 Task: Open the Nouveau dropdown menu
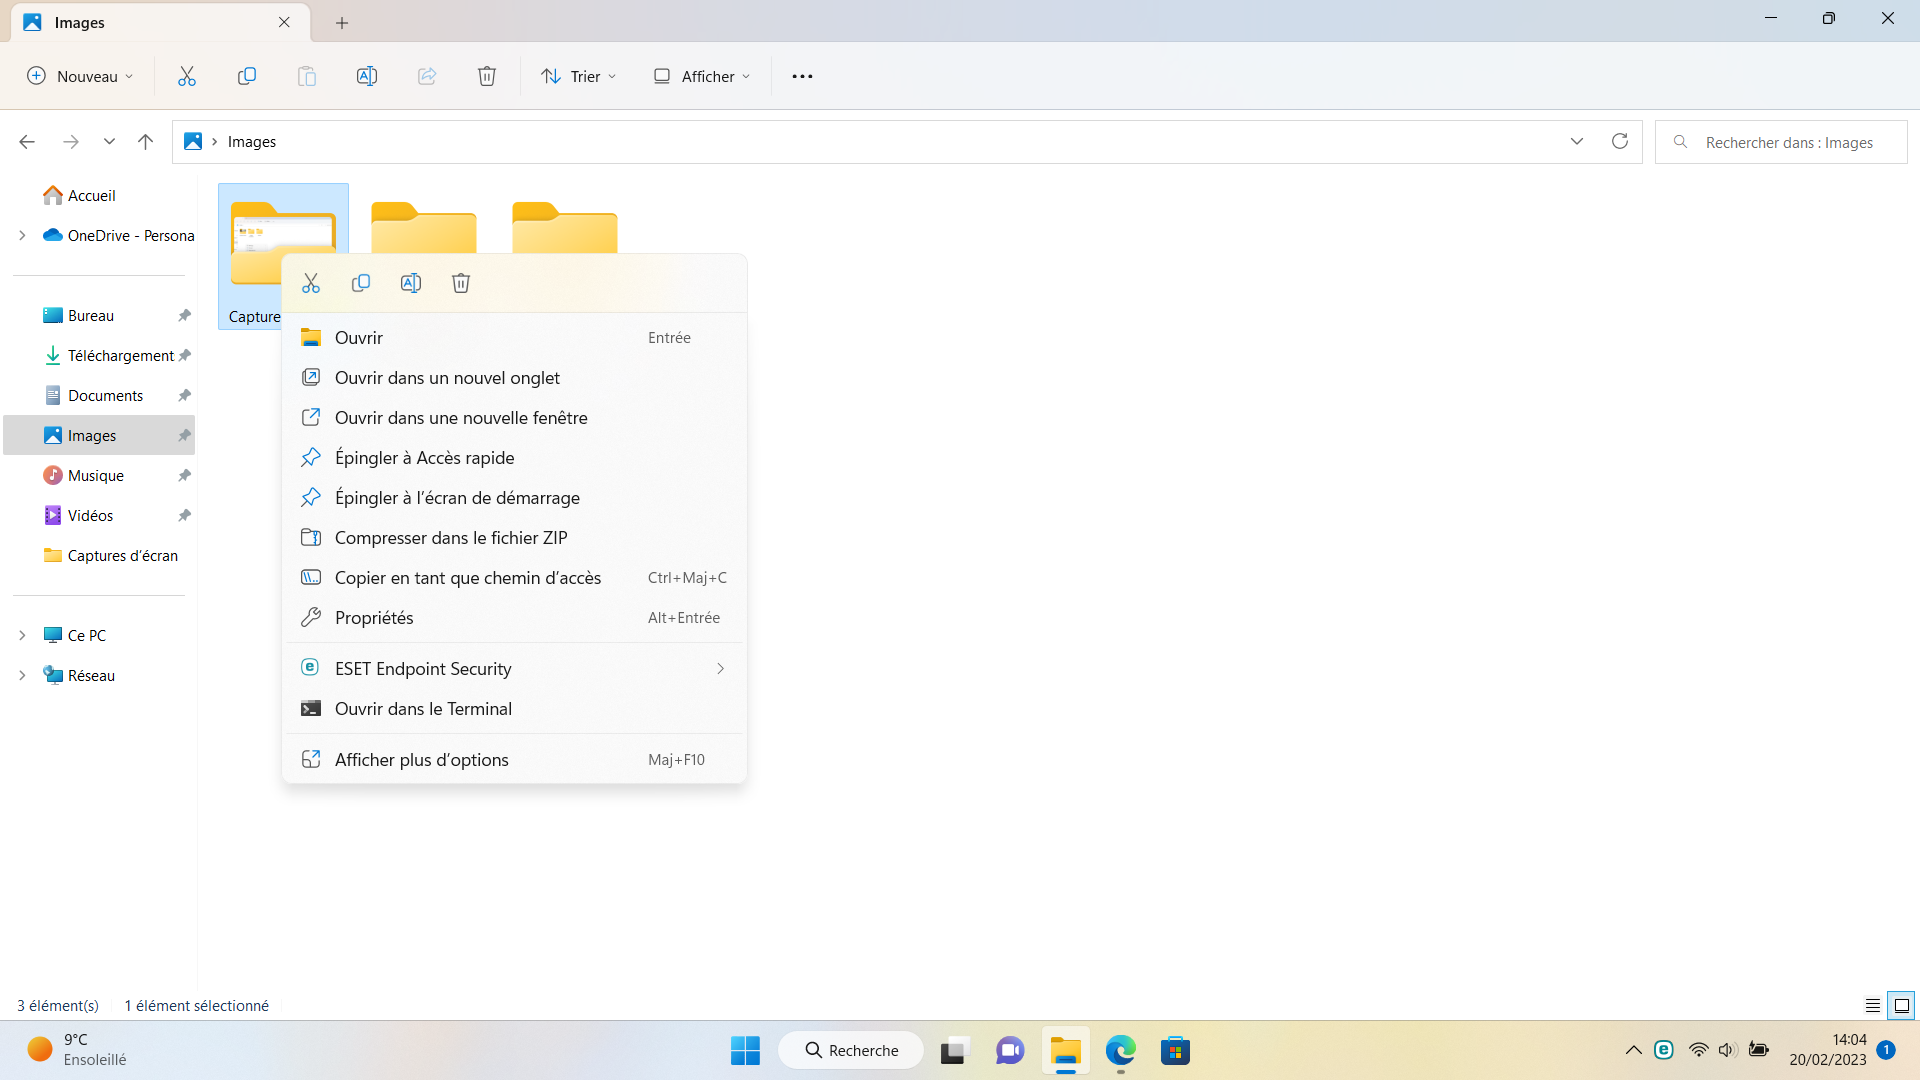point(80,76)
